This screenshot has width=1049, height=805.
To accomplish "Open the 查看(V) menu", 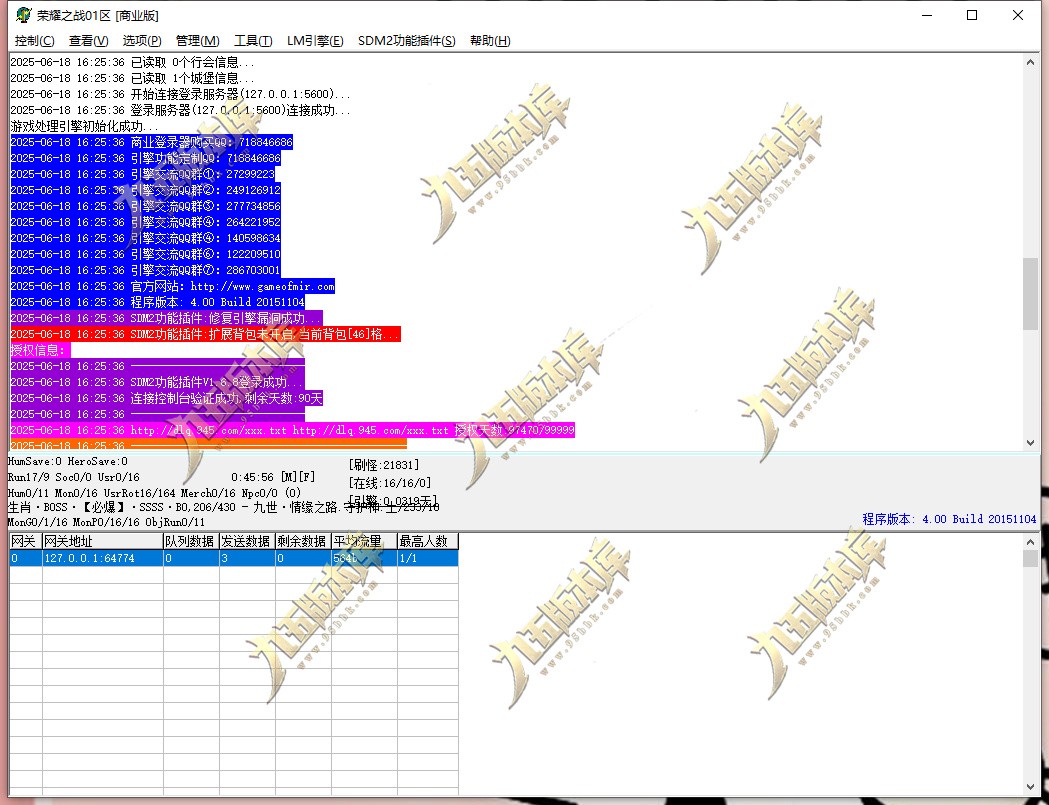I will (88, 41).
